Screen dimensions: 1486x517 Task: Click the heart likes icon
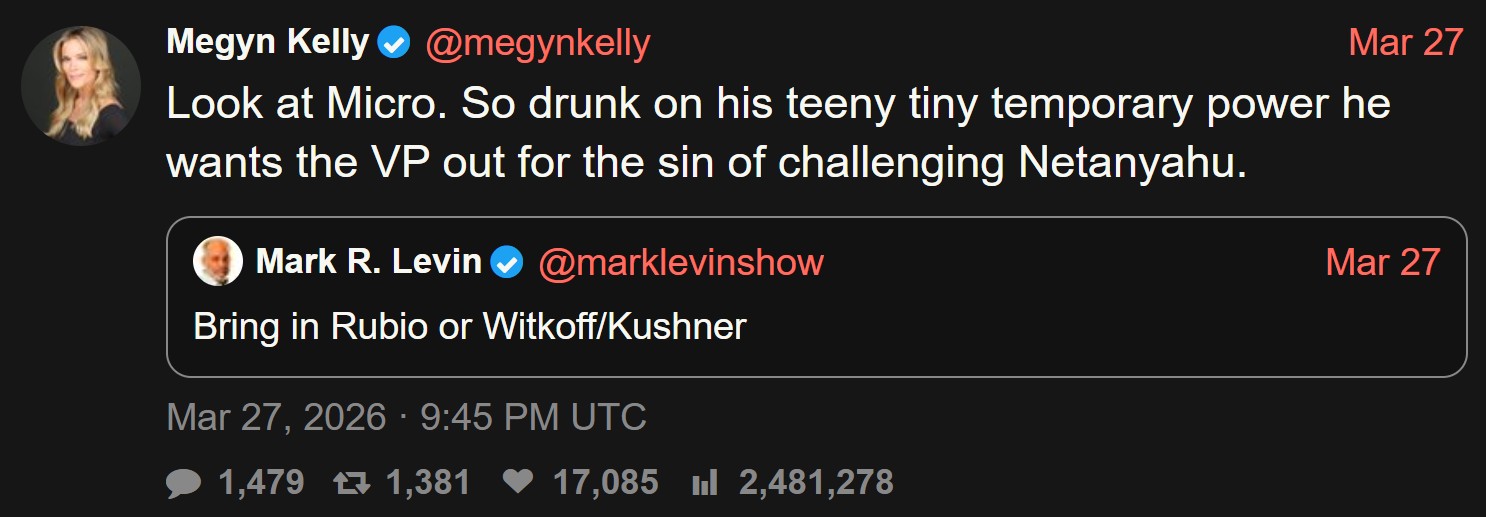pyautogui.click(x=517, y=484)
